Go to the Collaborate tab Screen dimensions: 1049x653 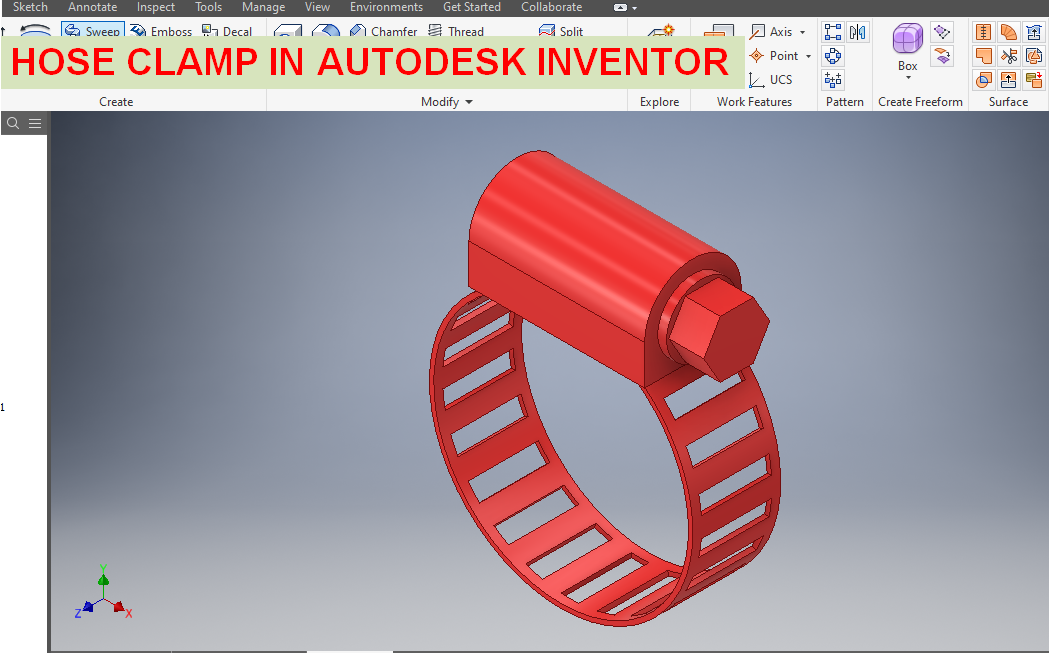coord(551,7)
